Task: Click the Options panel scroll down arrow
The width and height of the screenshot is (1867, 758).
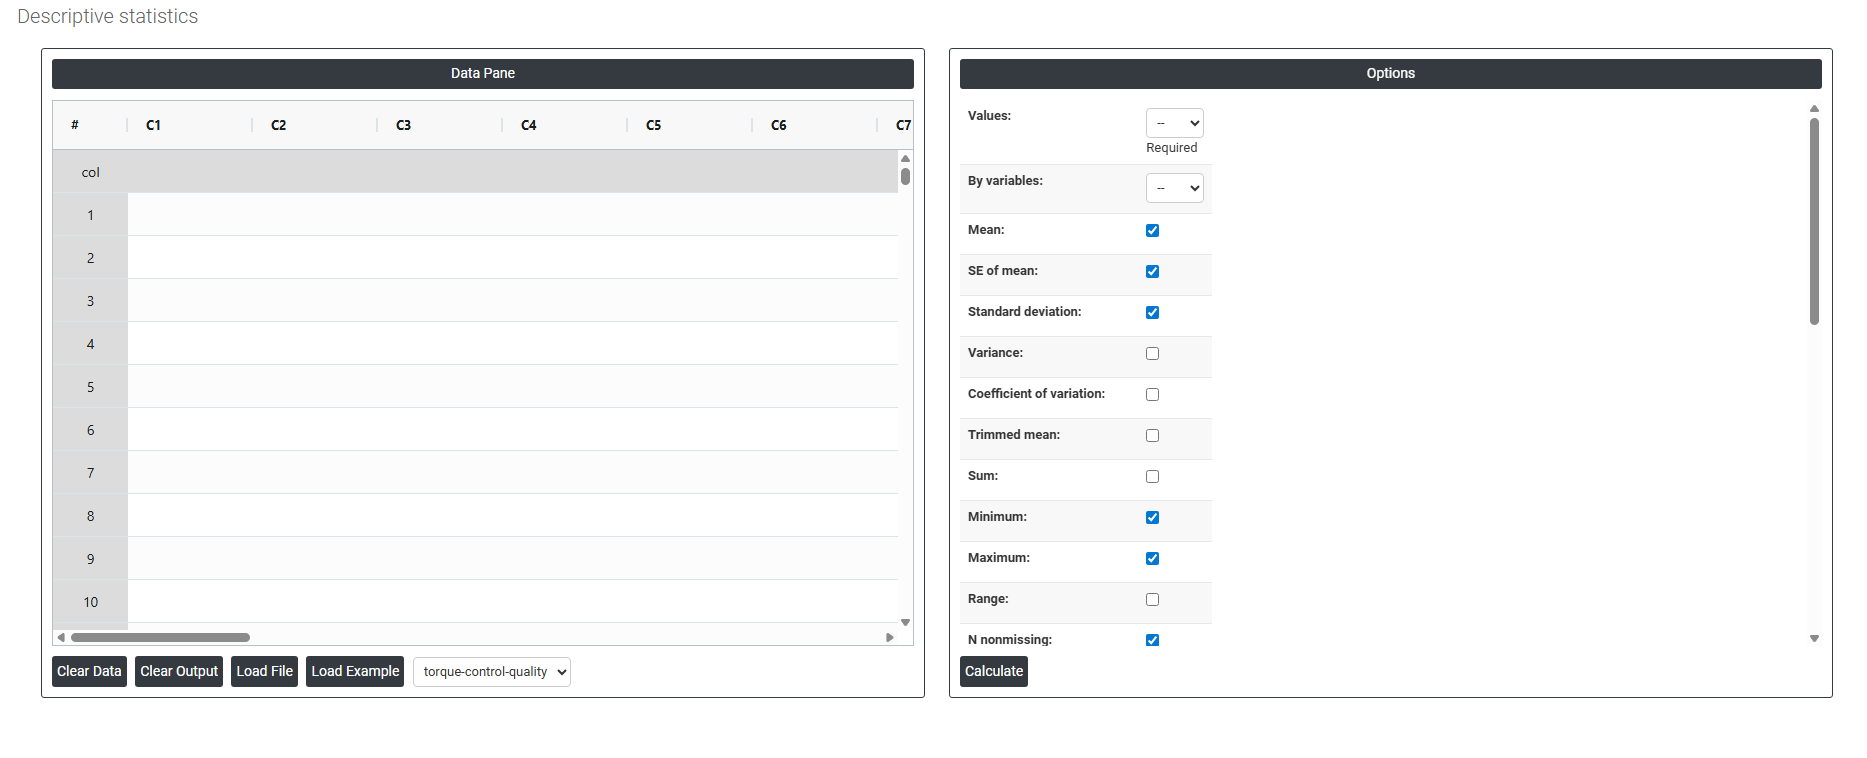Action: tap(1814, 638)
